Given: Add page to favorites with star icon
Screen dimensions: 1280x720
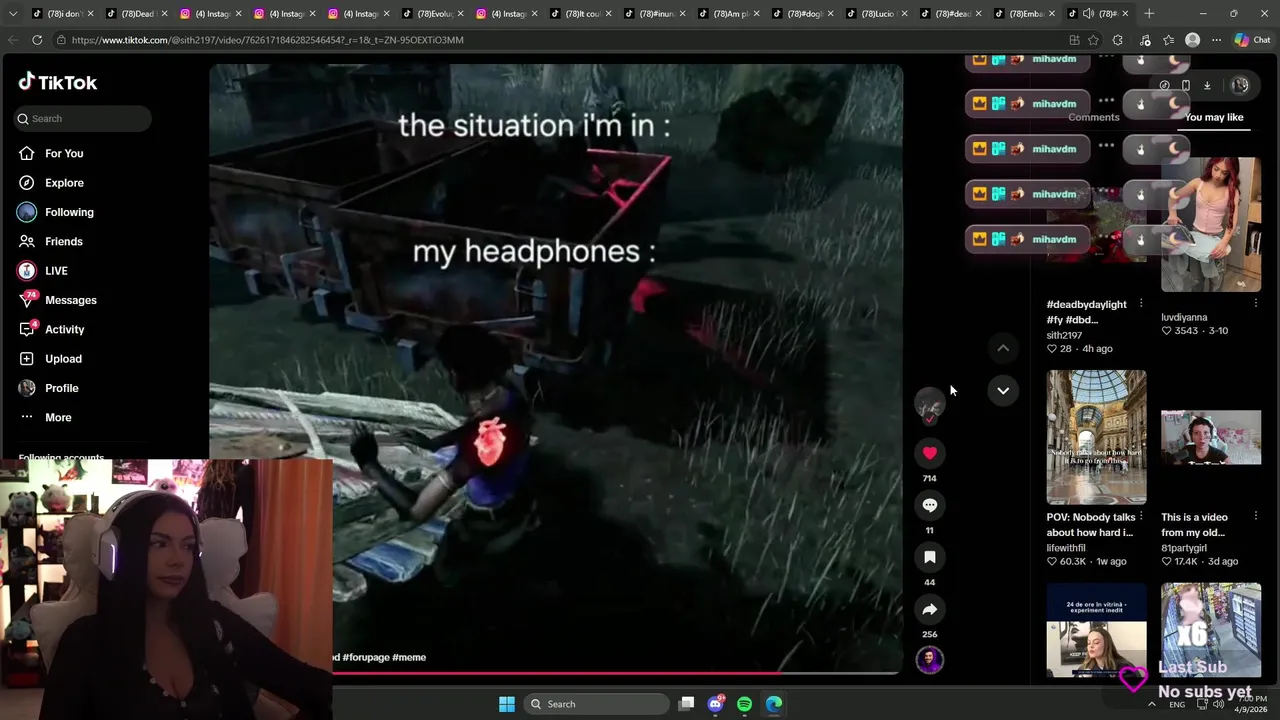Looking at the screenshot, I should click(x=1093, y=40).
